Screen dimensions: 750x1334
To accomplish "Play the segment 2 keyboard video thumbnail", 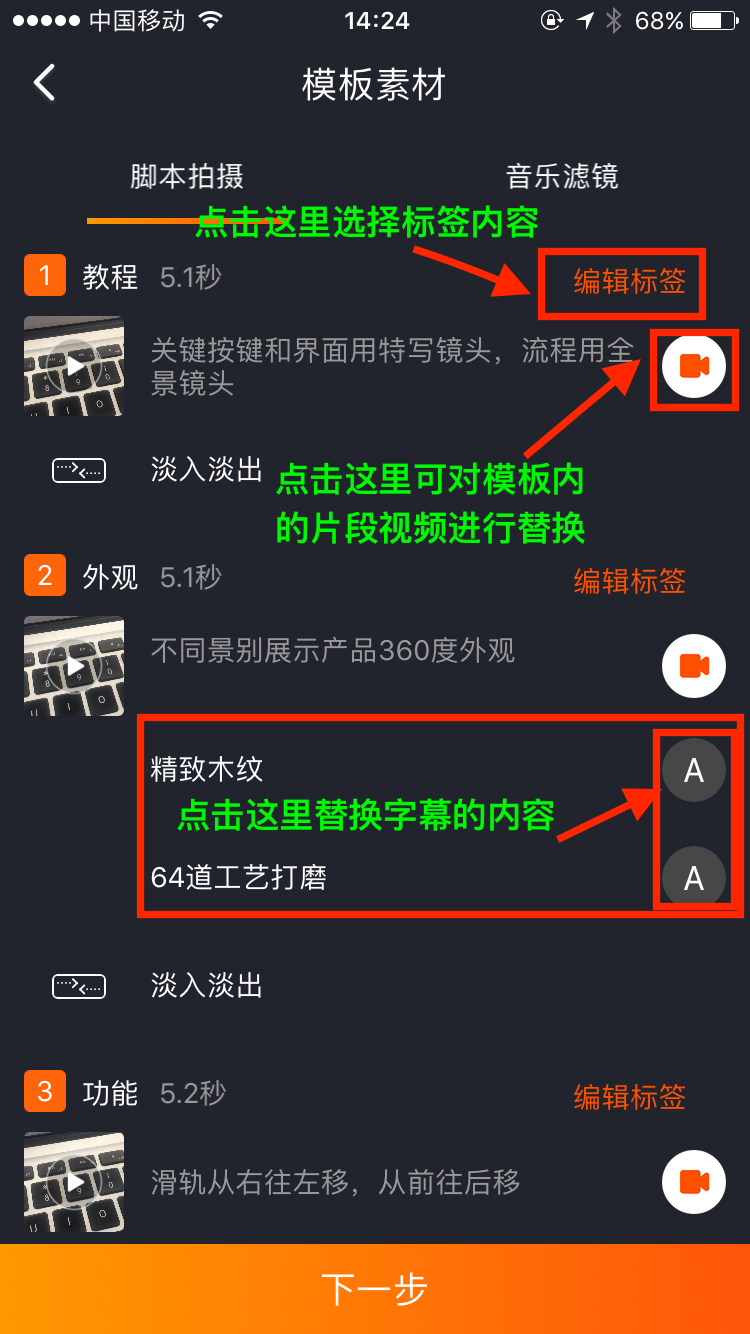I will tap(74, 666).
